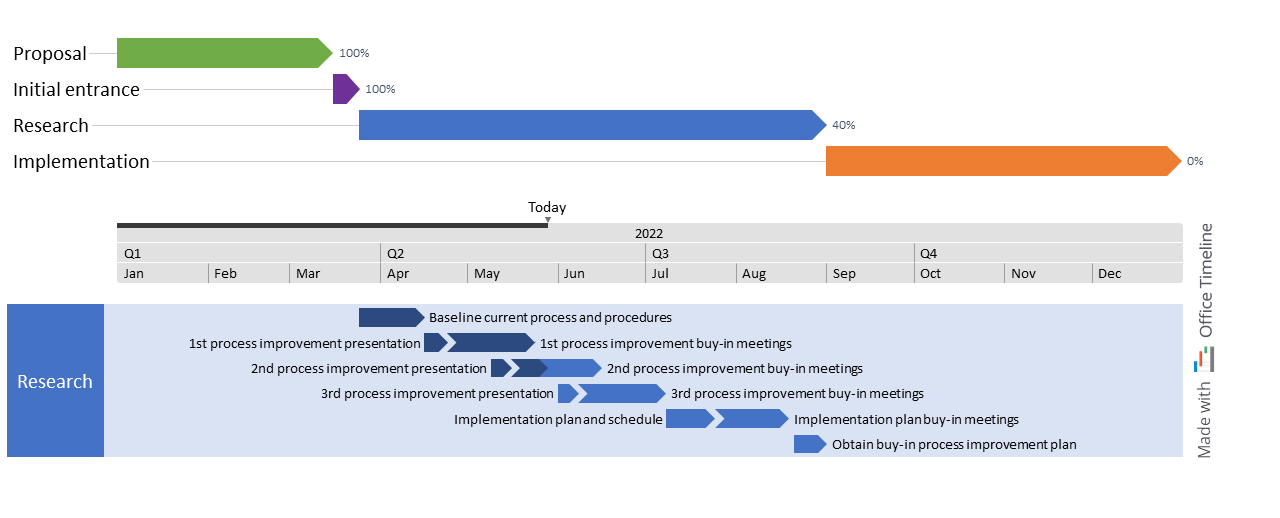This screenshot has height=518, width=1280.
Task: Click the 2022 year band
Action: click(x=649, y=233)
